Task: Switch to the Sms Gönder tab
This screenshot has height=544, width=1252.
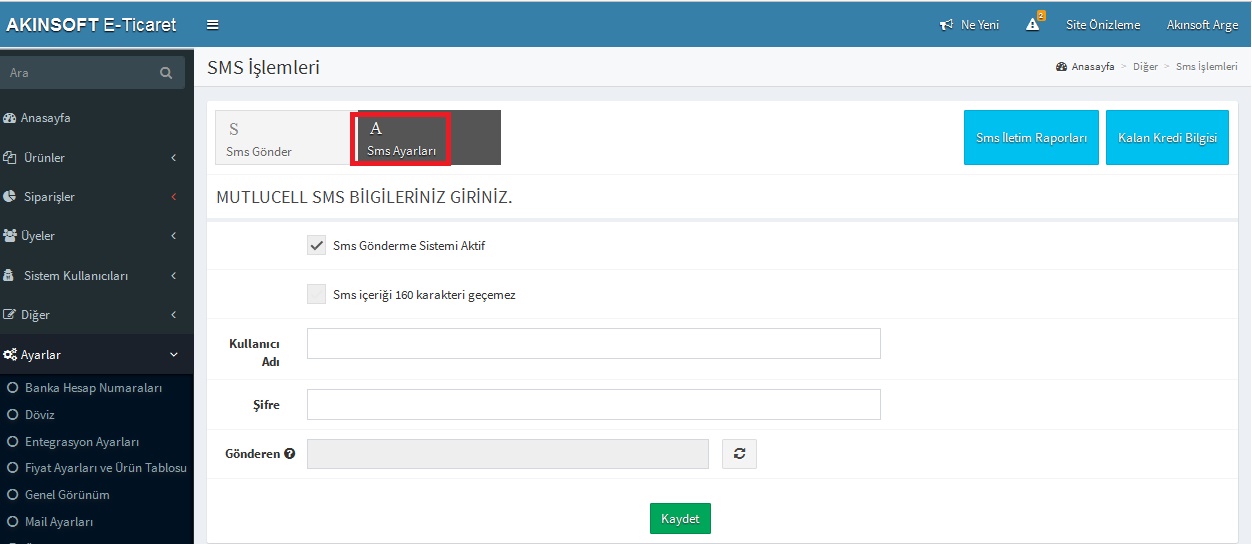Action: pyautogui.click(x=286, y=138)
